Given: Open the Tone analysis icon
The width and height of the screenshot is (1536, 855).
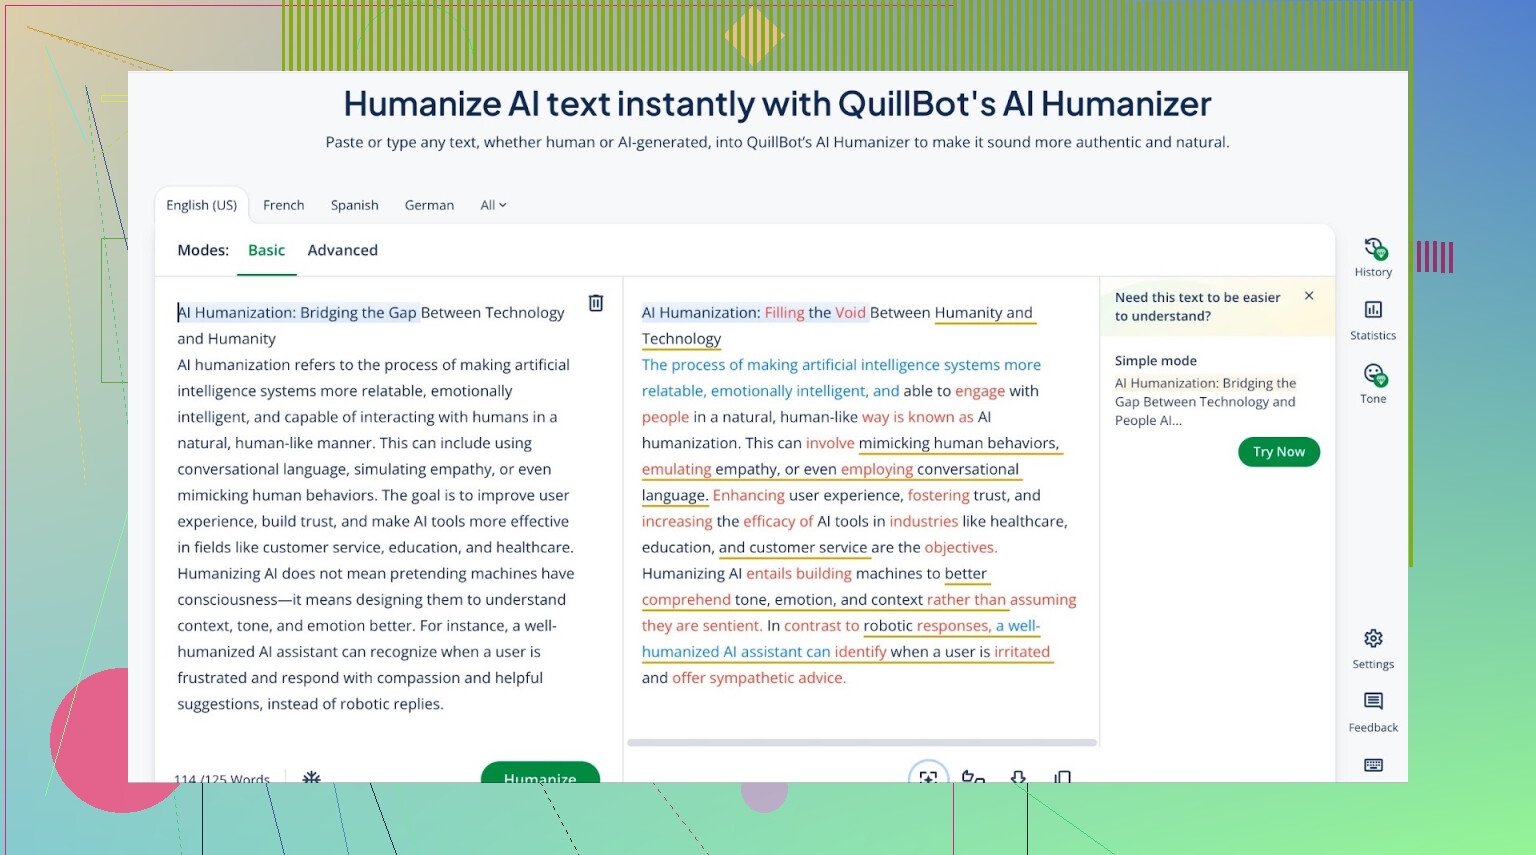Looking at the screenshot, I should click(1373, 383).
